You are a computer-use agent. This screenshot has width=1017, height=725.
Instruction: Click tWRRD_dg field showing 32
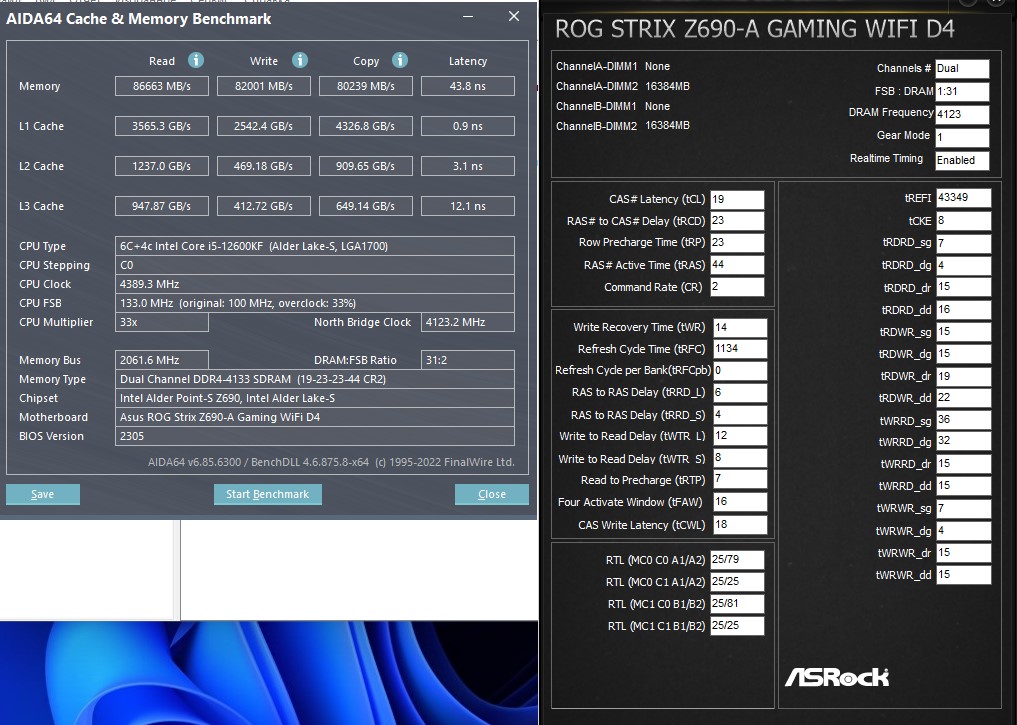[963, 441]
